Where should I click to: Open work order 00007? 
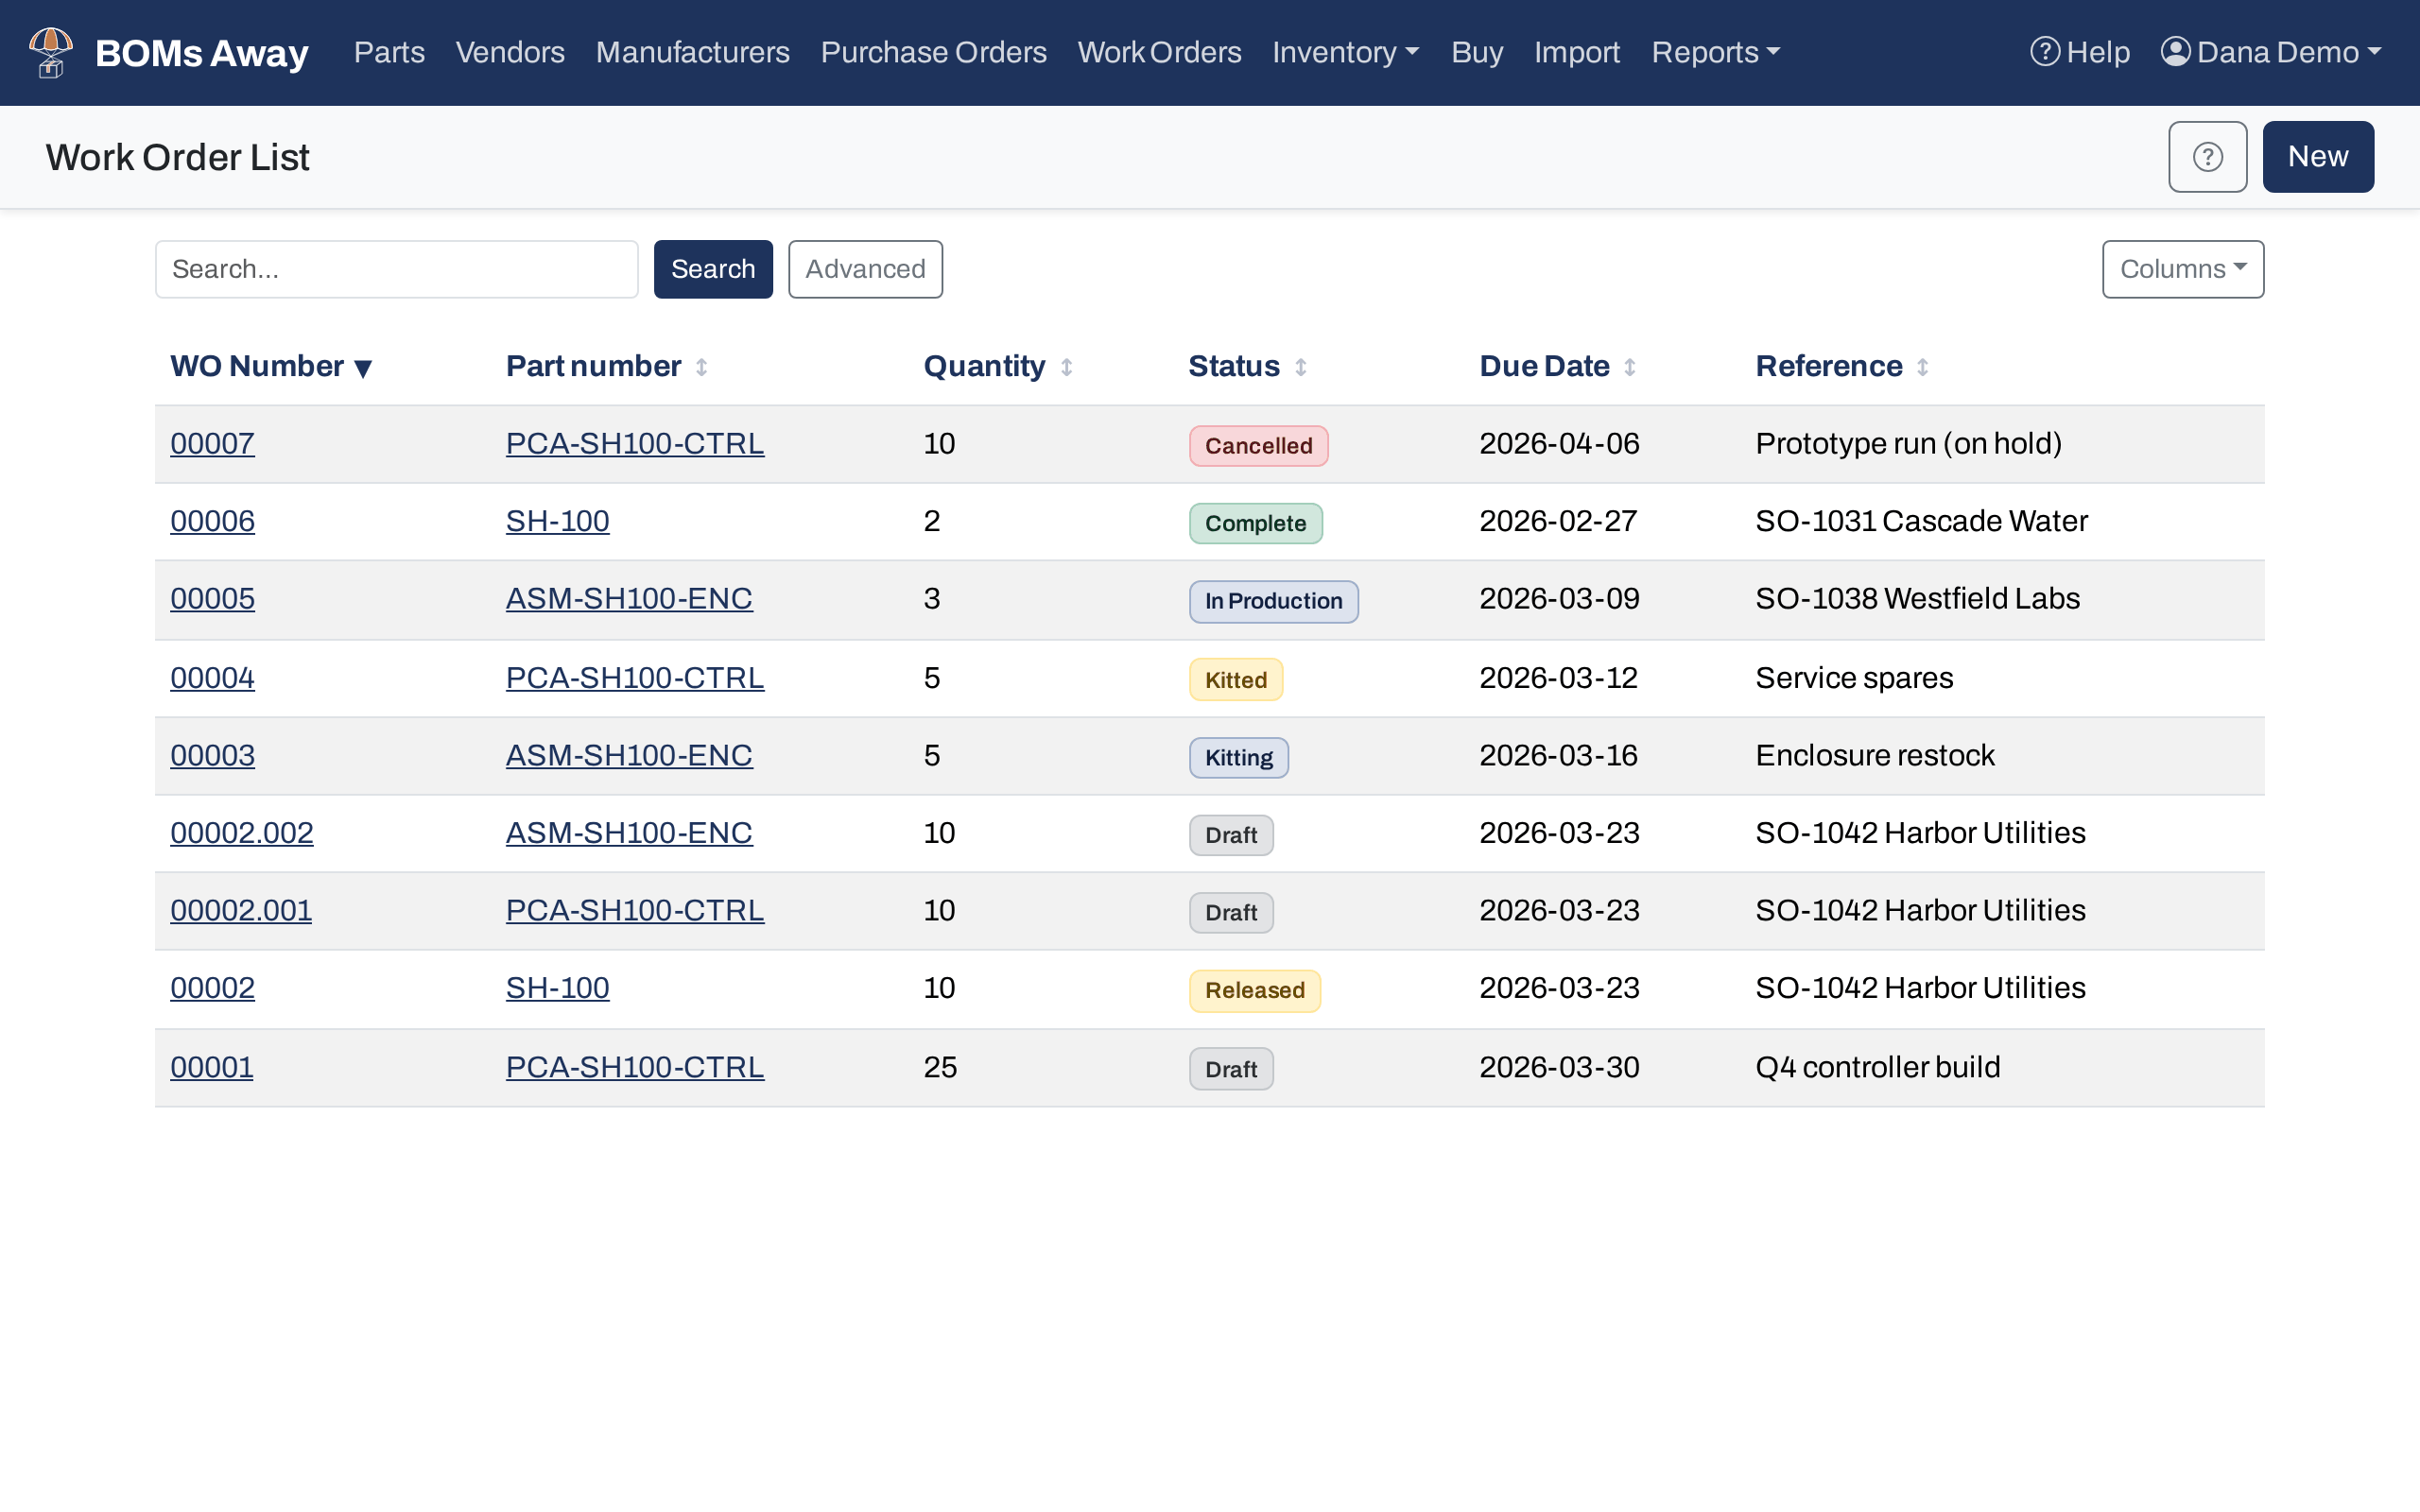tap(212, 443)
